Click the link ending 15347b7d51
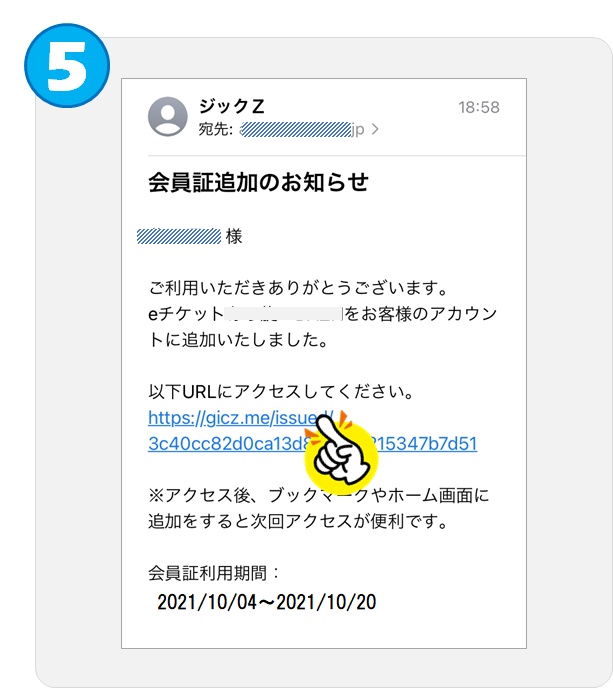Image resolution: width=613 pixels, height=688 pixels. click(x=425, y=443)
